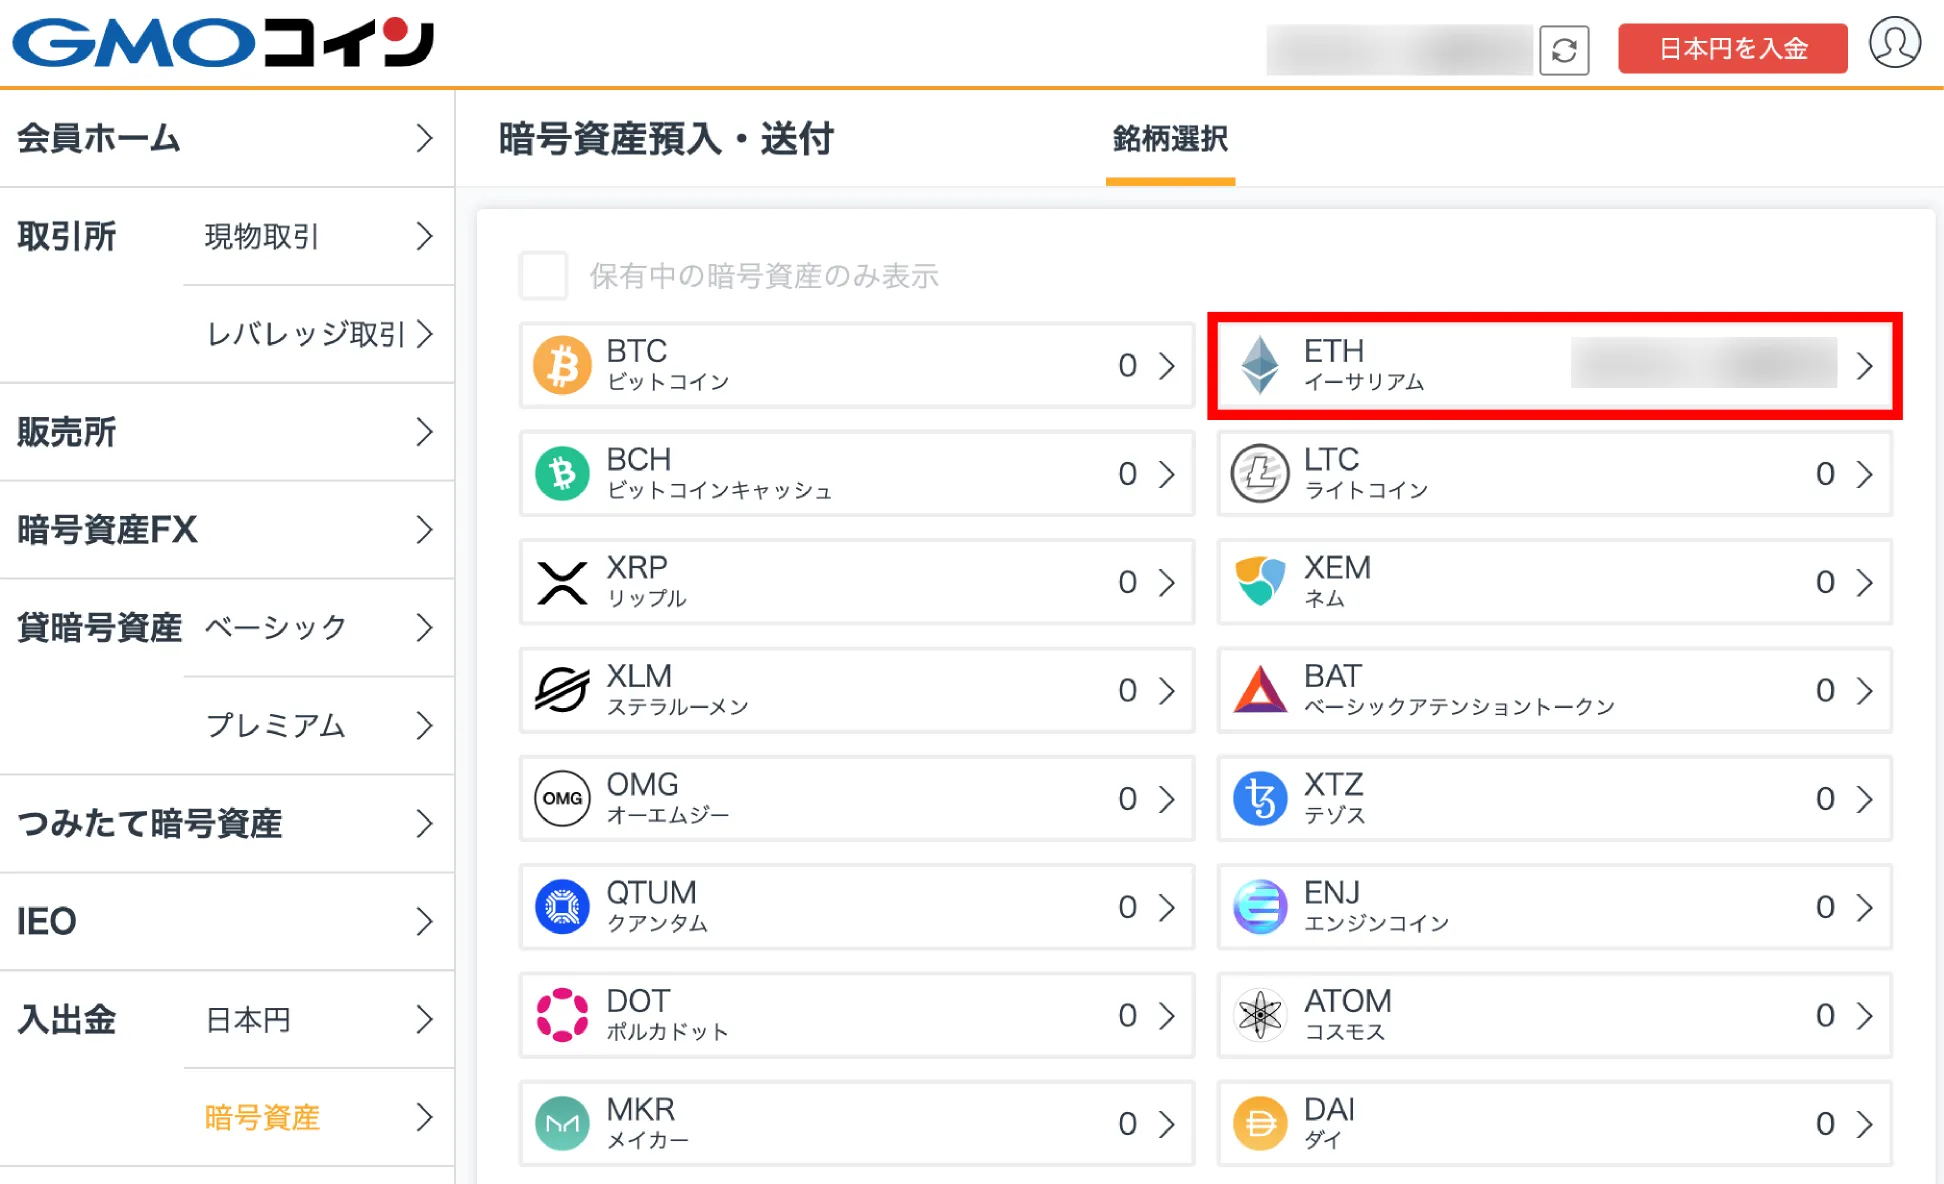Click the blurred balance field in header
This screenshot has width=1944, height=1184.
[x=1399, y=50]
